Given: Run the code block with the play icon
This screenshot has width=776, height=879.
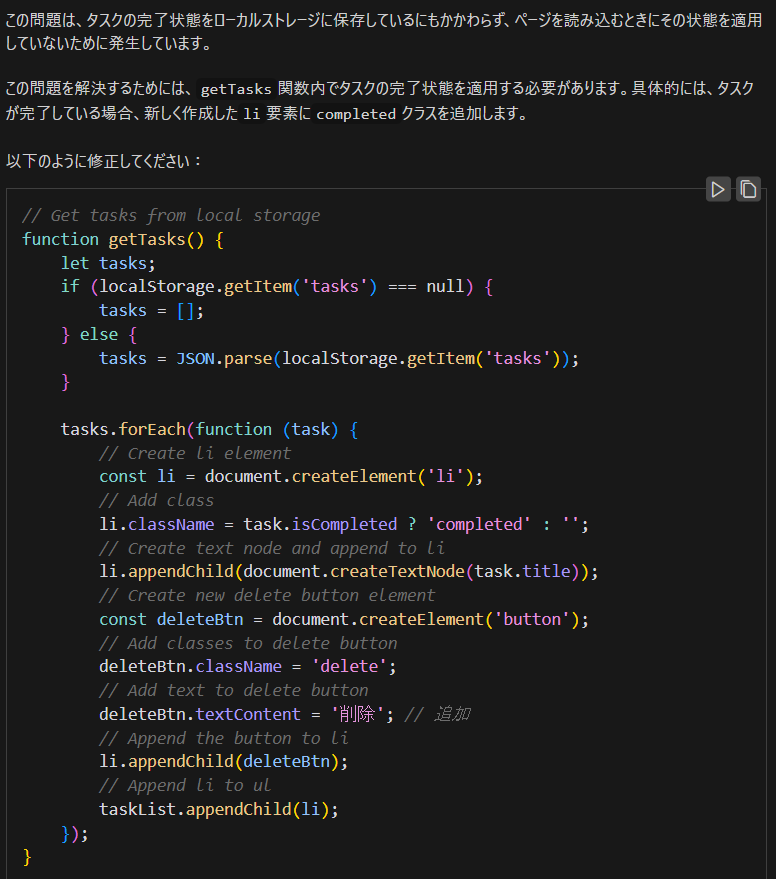Looking at the screenshot, I should (717, 188).
